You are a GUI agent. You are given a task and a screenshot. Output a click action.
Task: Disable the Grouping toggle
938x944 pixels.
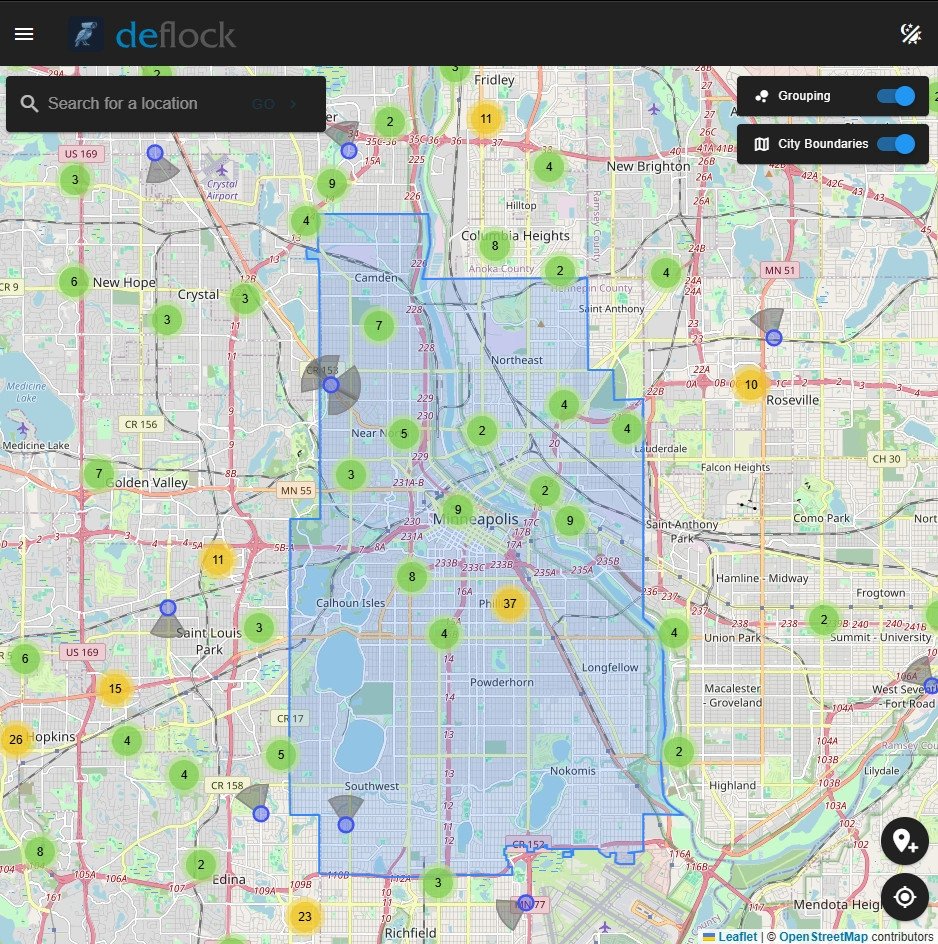click(897, 96)
